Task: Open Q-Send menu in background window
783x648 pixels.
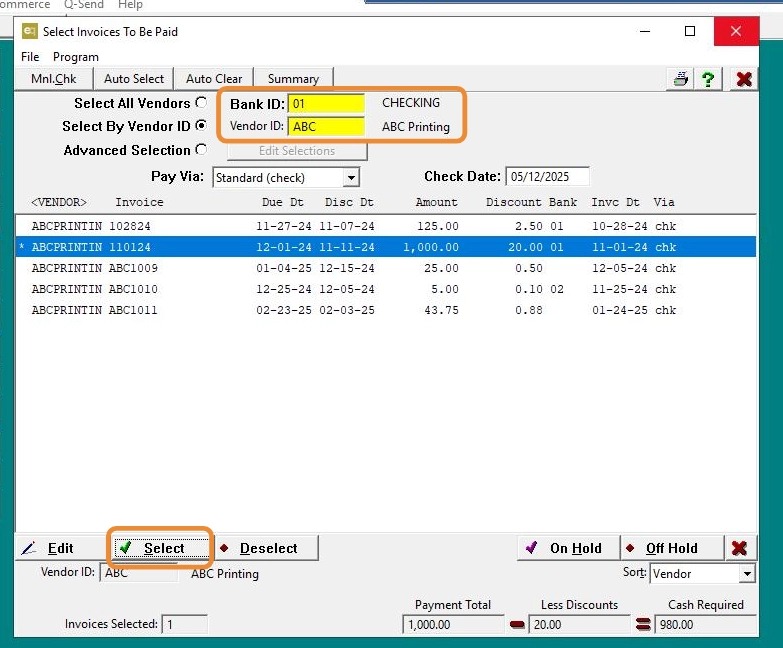Action: tap(84, 4)
